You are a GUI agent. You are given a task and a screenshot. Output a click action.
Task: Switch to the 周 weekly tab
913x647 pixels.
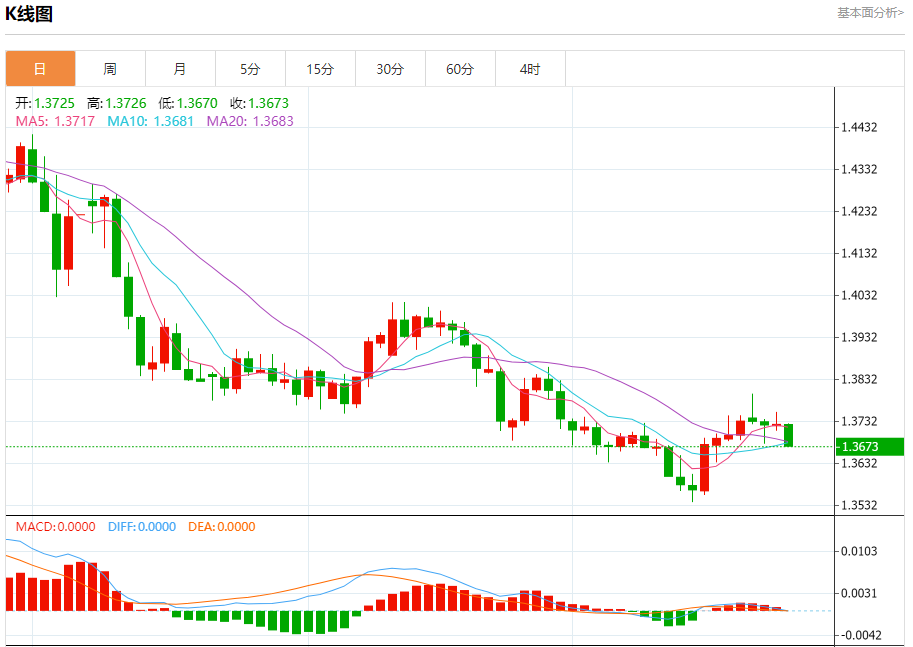click(x=110, y=69)
